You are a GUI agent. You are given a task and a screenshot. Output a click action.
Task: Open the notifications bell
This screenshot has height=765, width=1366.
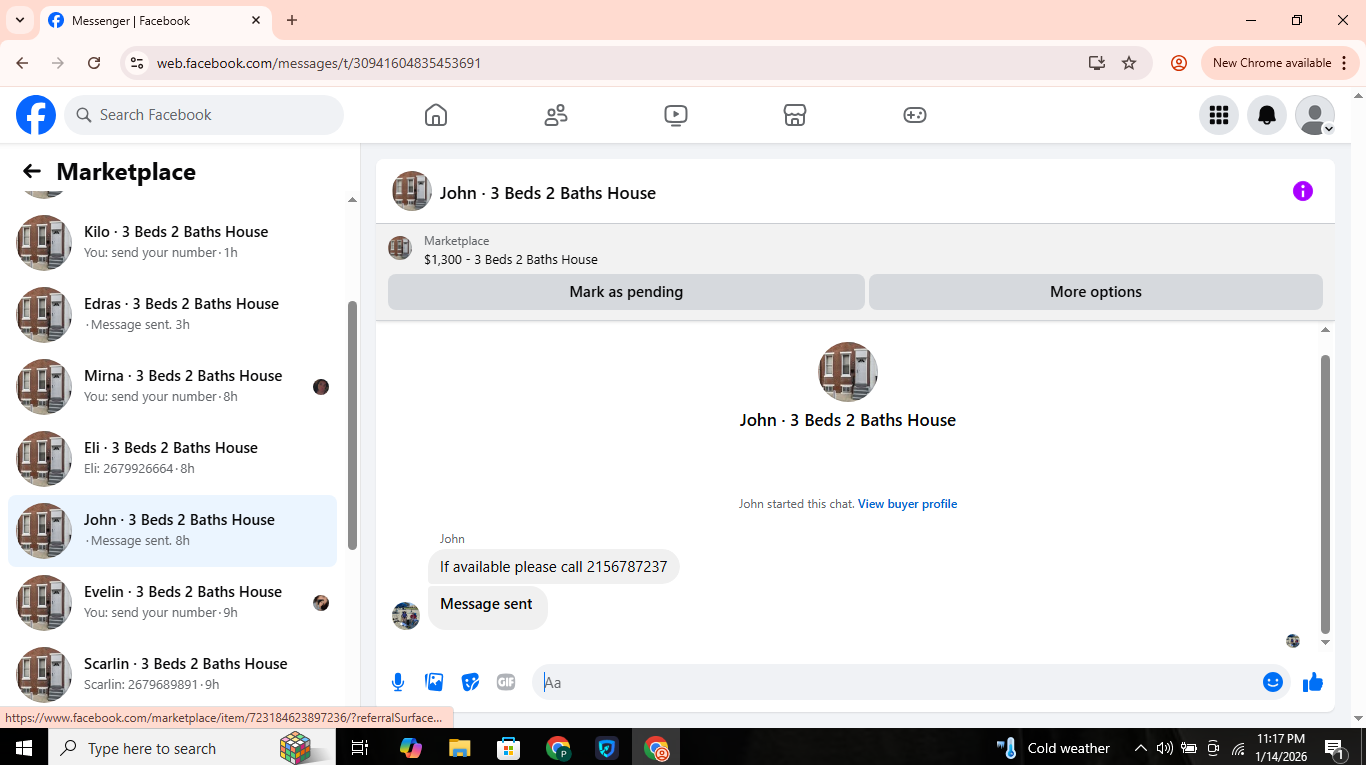[x=1267, y=115]
